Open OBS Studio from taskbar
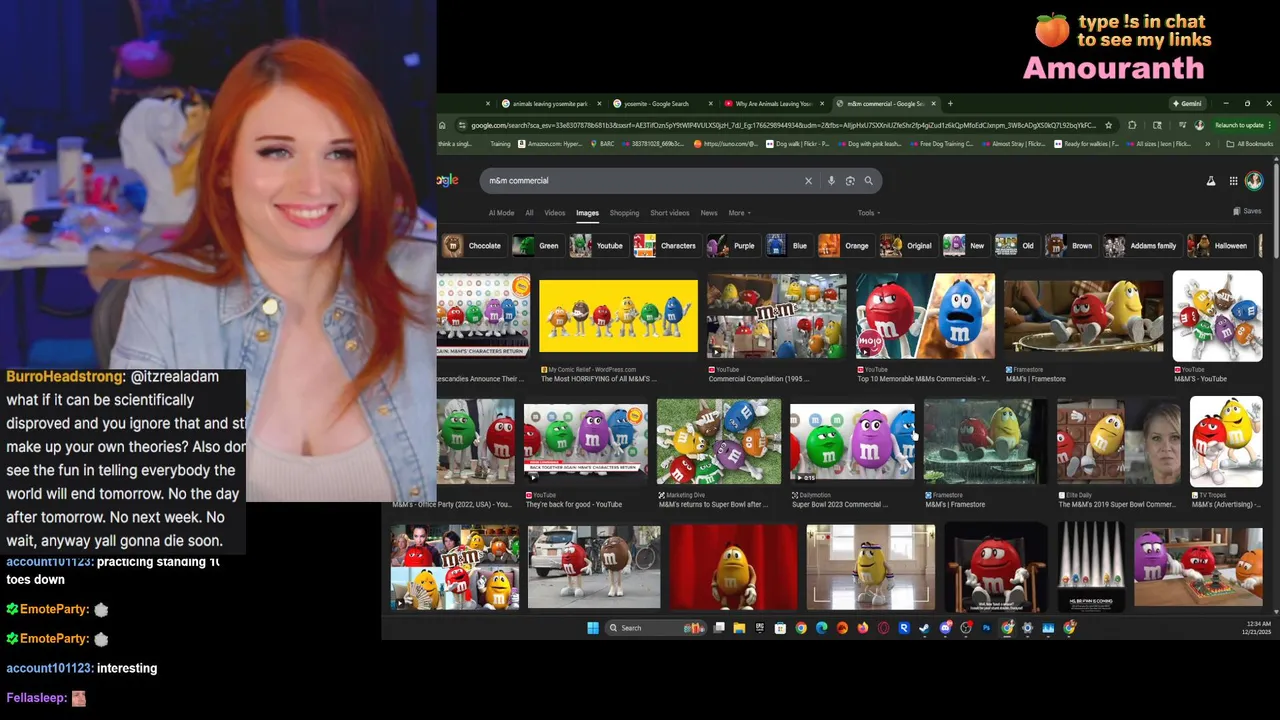The image size is (1280, 720). 966,628
